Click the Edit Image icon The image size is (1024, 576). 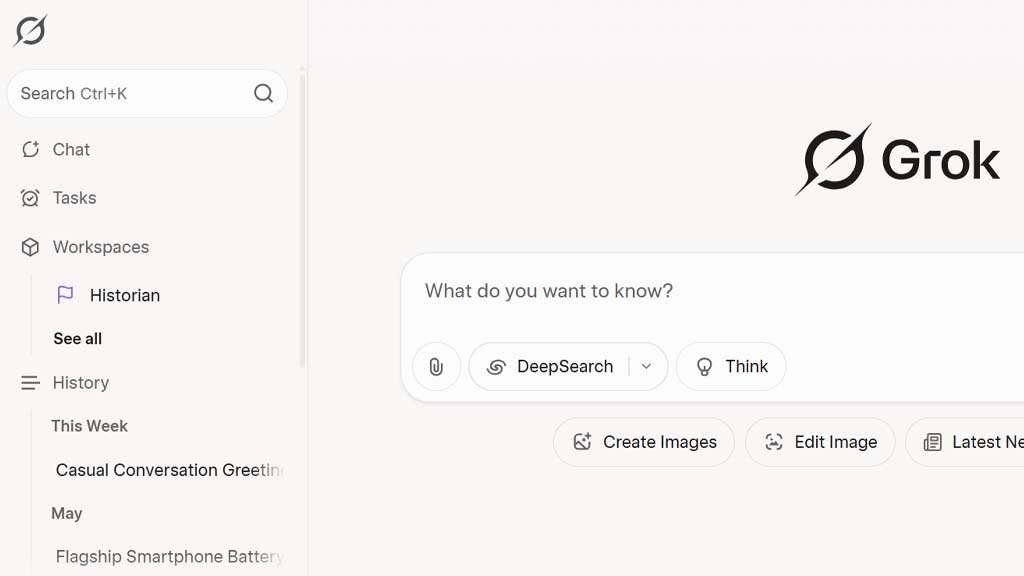coord(774,442)
